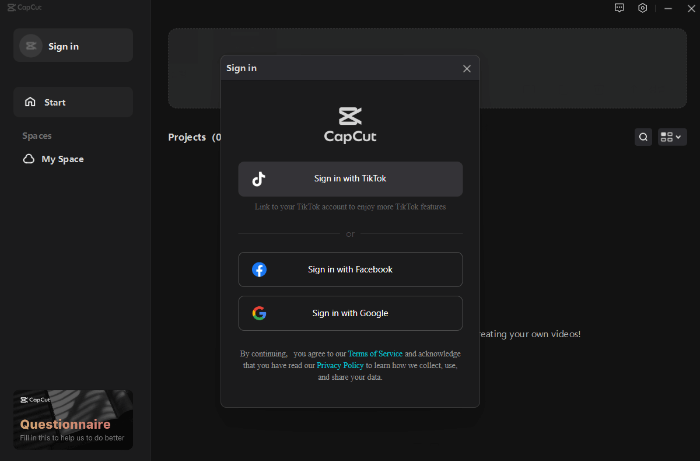Screen dimensions: 700x461
Task: Click the Google logo icon
Action: pyautogui.click(x=259, y=313)
